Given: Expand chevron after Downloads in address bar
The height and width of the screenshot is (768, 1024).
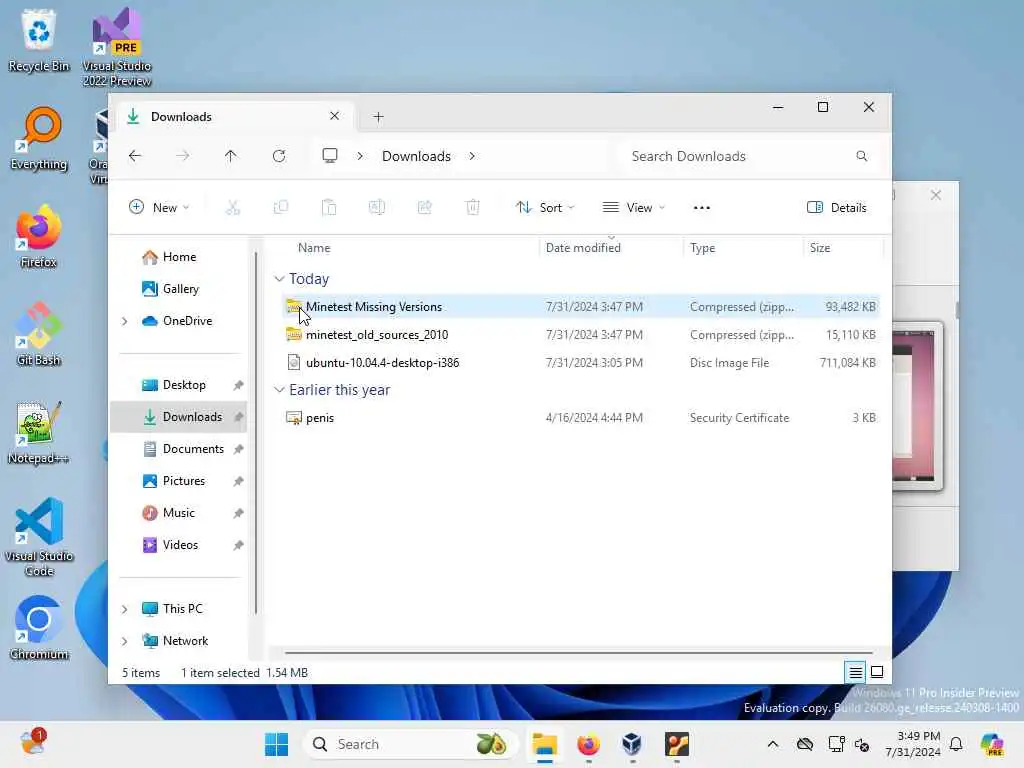Looking at the screenshot, I should click(x=472, y=156).
